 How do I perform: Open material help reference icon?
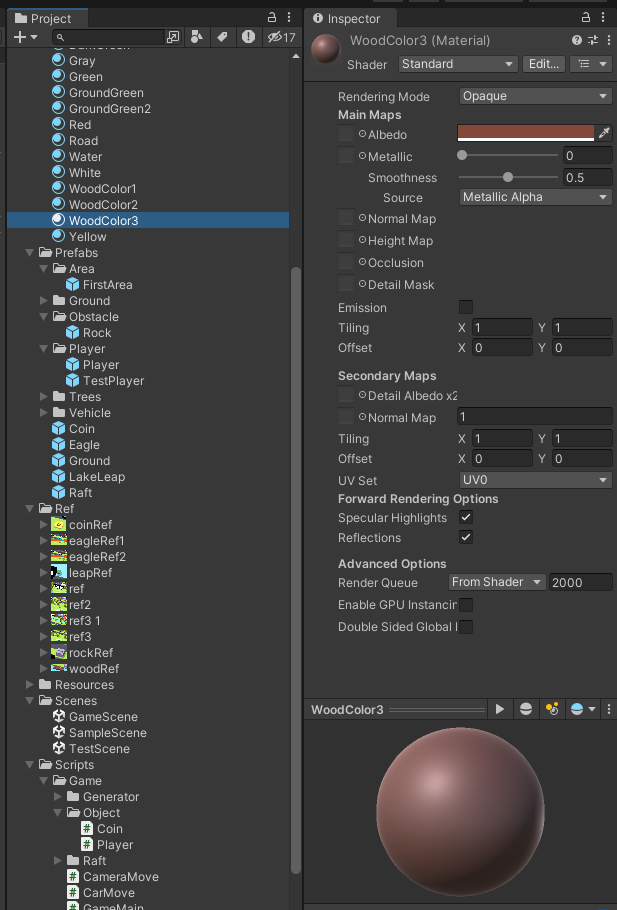(x=576, y=40)
